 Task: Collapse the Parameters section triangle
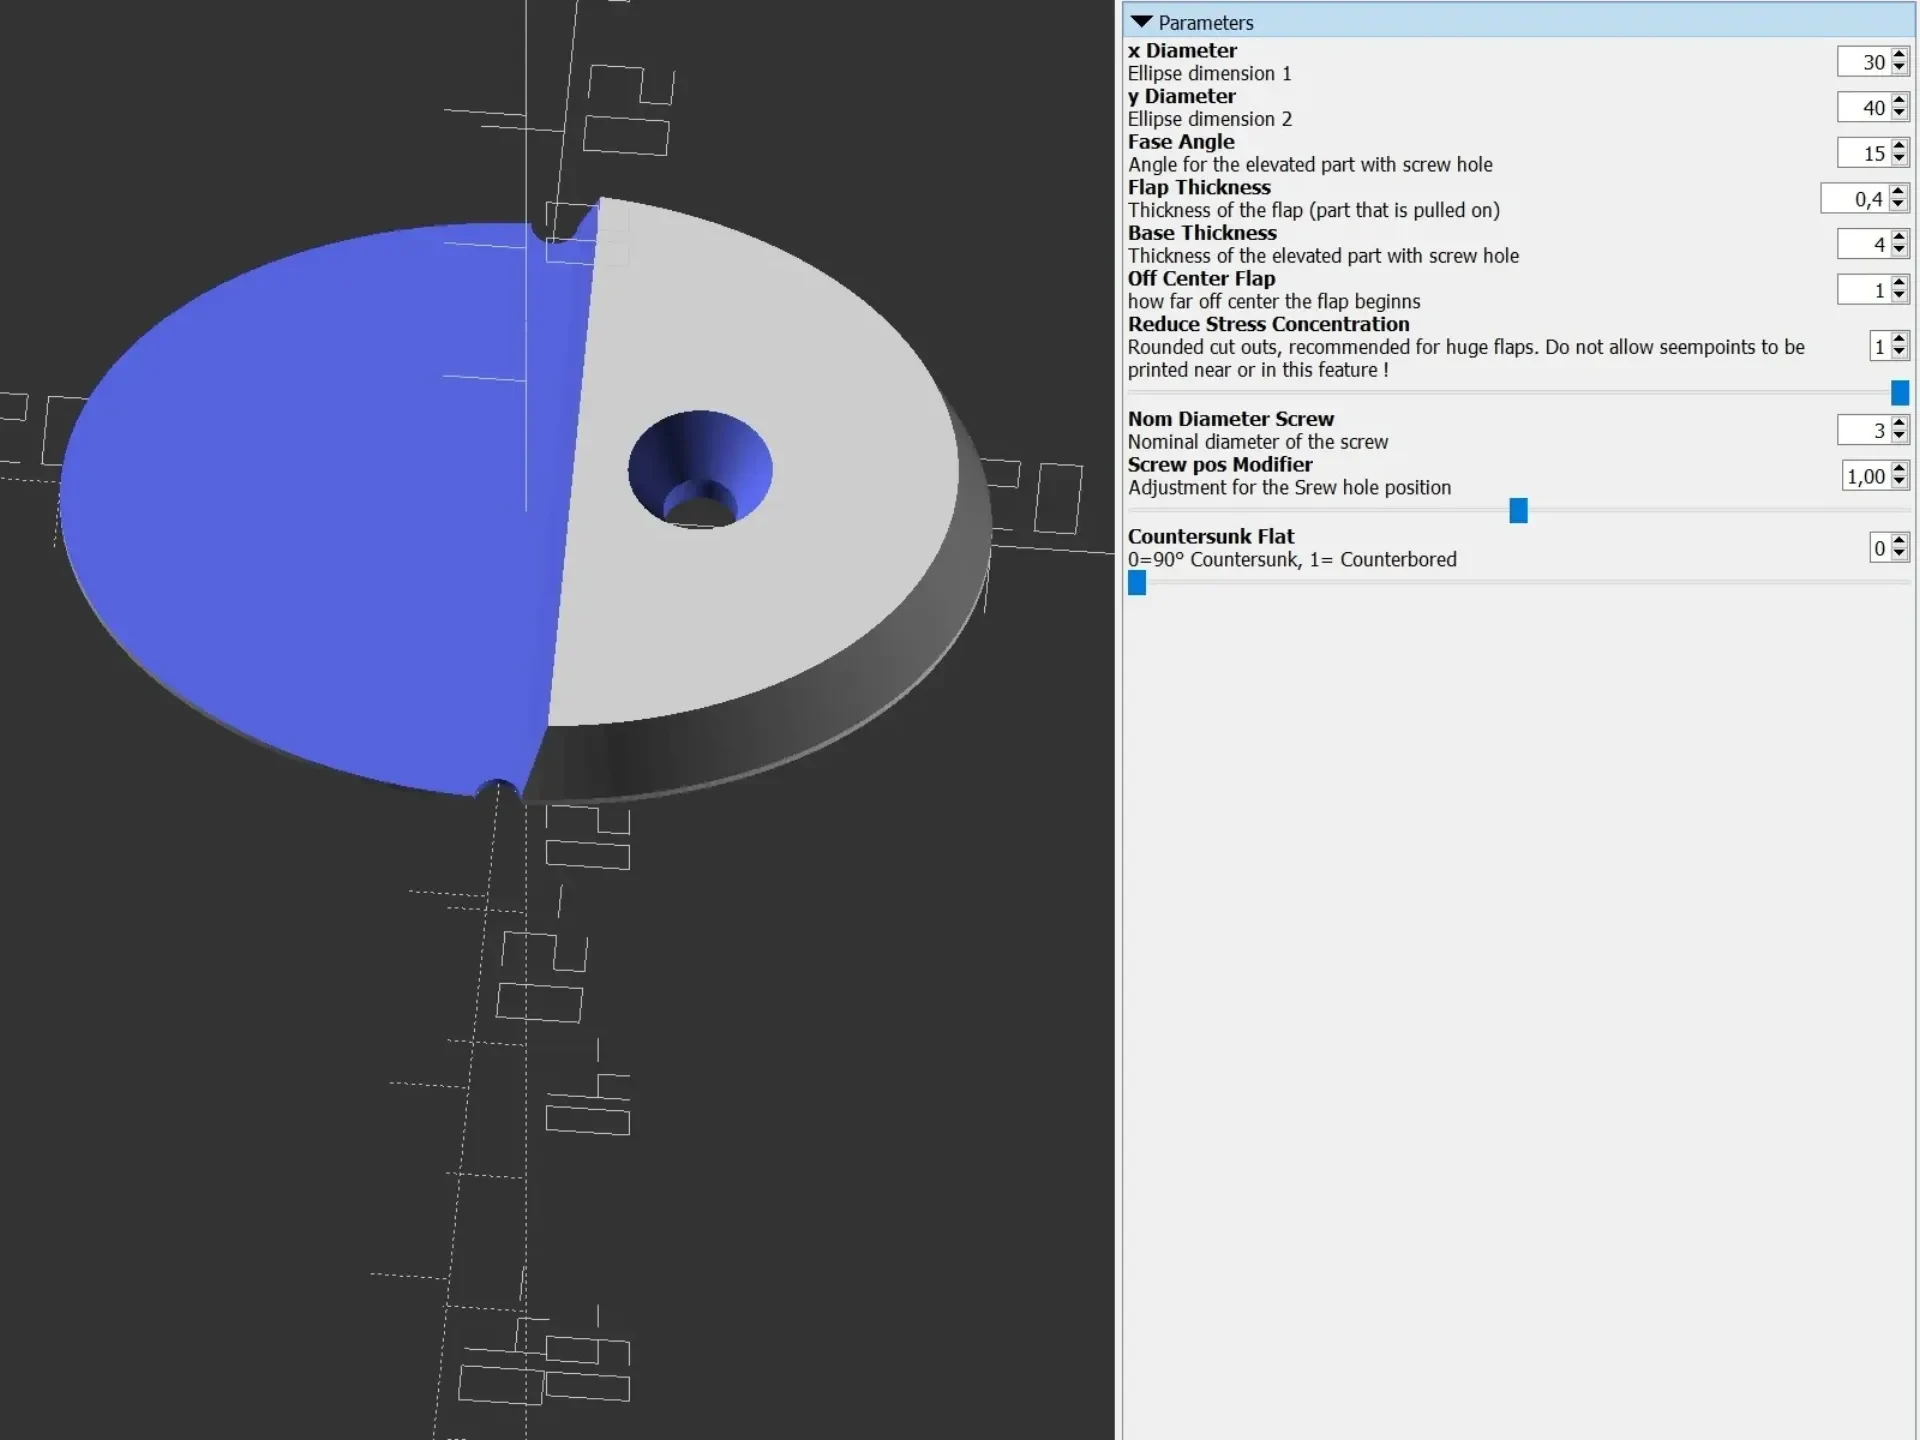[x=1141, y=22]
